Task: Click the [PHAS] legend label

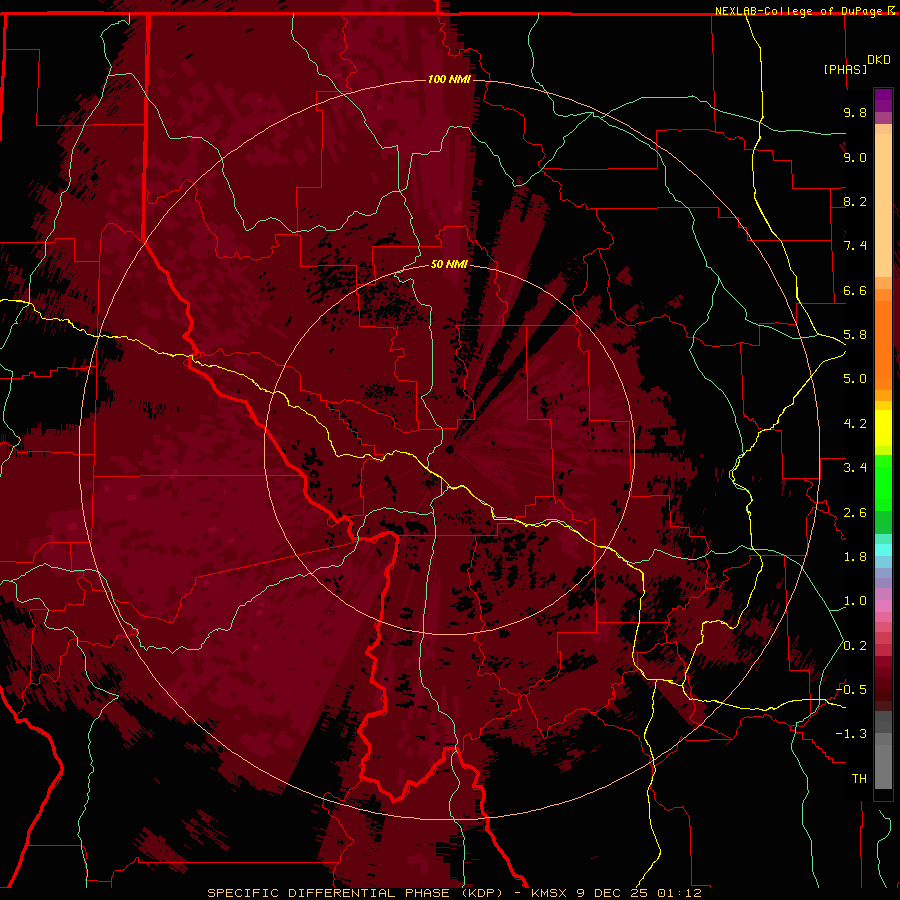Action: tap(845, 69)
